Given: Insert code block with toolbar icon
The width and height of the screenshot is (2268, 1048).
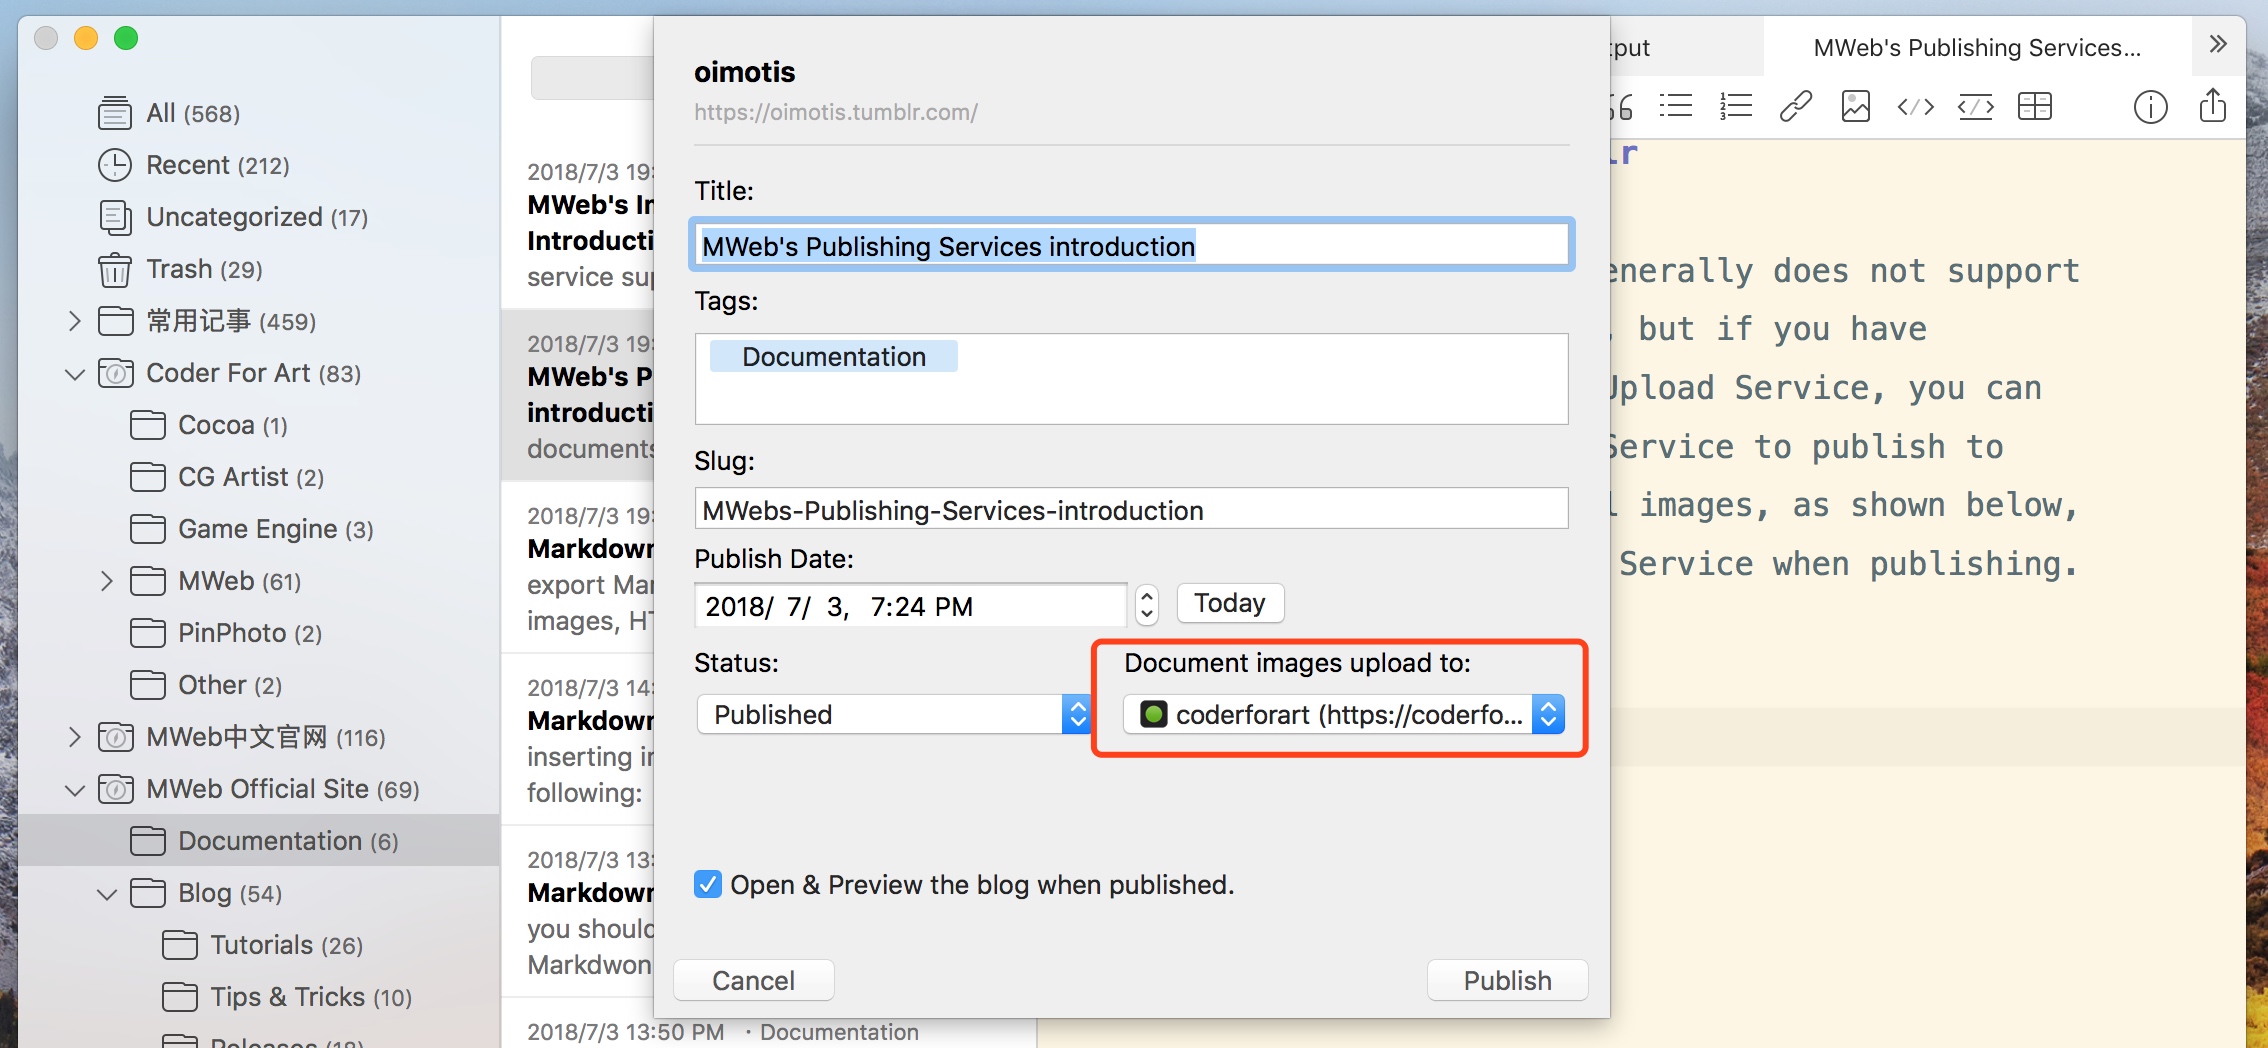Looking at the screenshot, I should click(x=1976, y=106).
